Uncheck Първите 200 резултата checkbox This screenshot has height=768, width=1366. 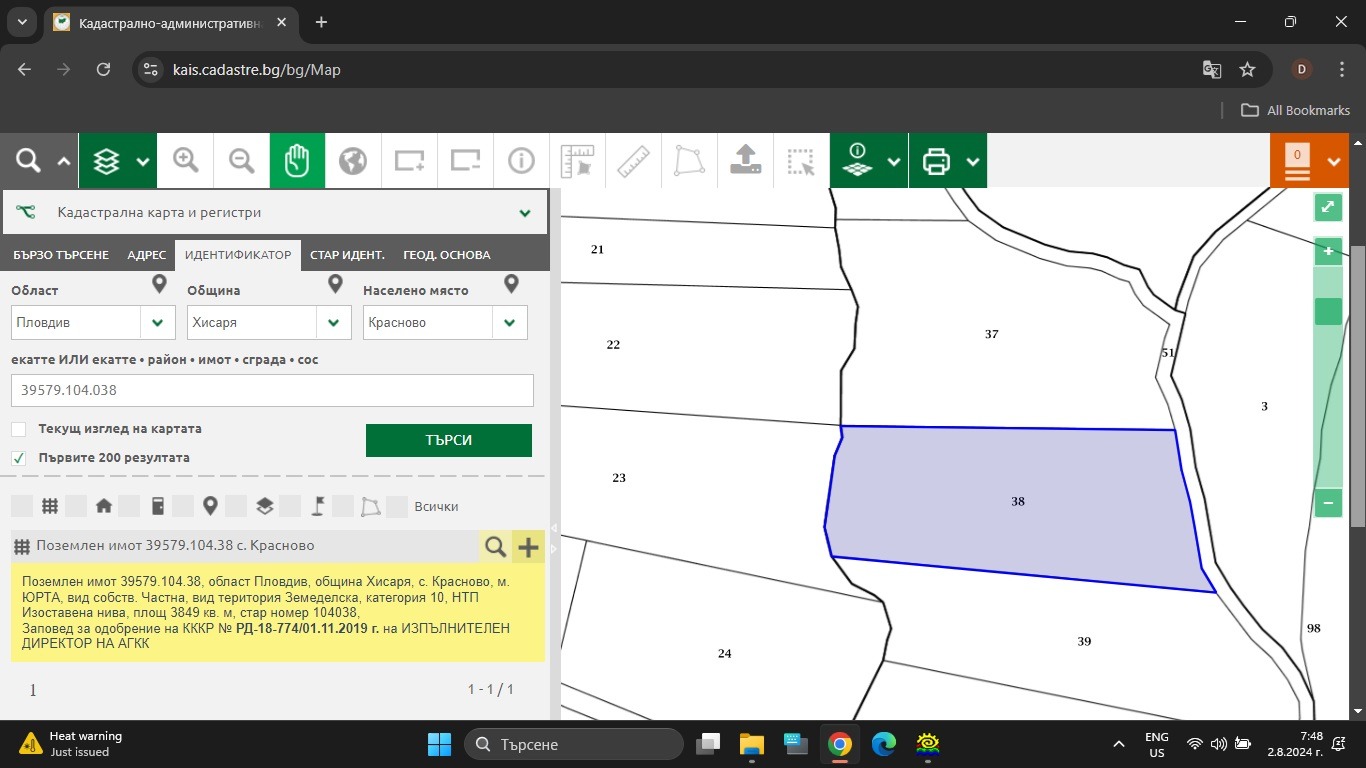coord(19,458)
